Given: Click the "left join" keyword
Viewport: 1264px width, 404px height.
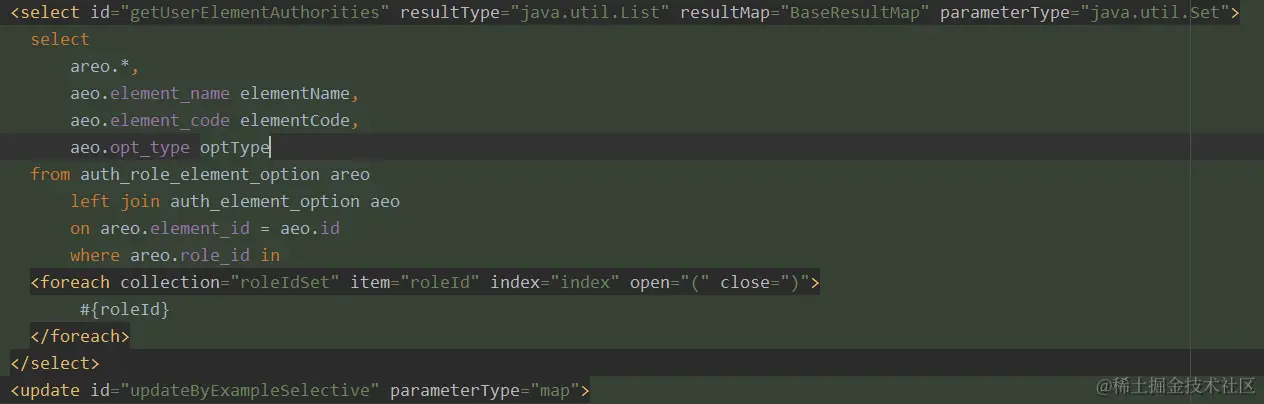Looking at the screenshot, I should click(x=115, y=201).
